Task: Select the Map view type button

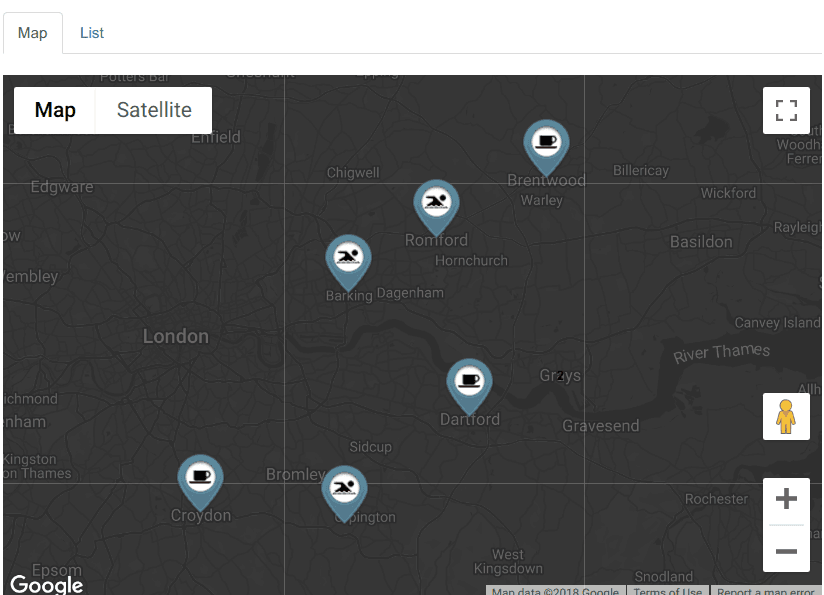Action: [55, 110]
